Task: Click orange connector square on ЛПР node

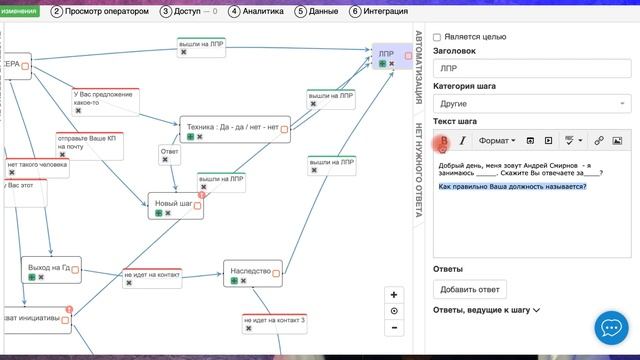Action: (408, 56)
